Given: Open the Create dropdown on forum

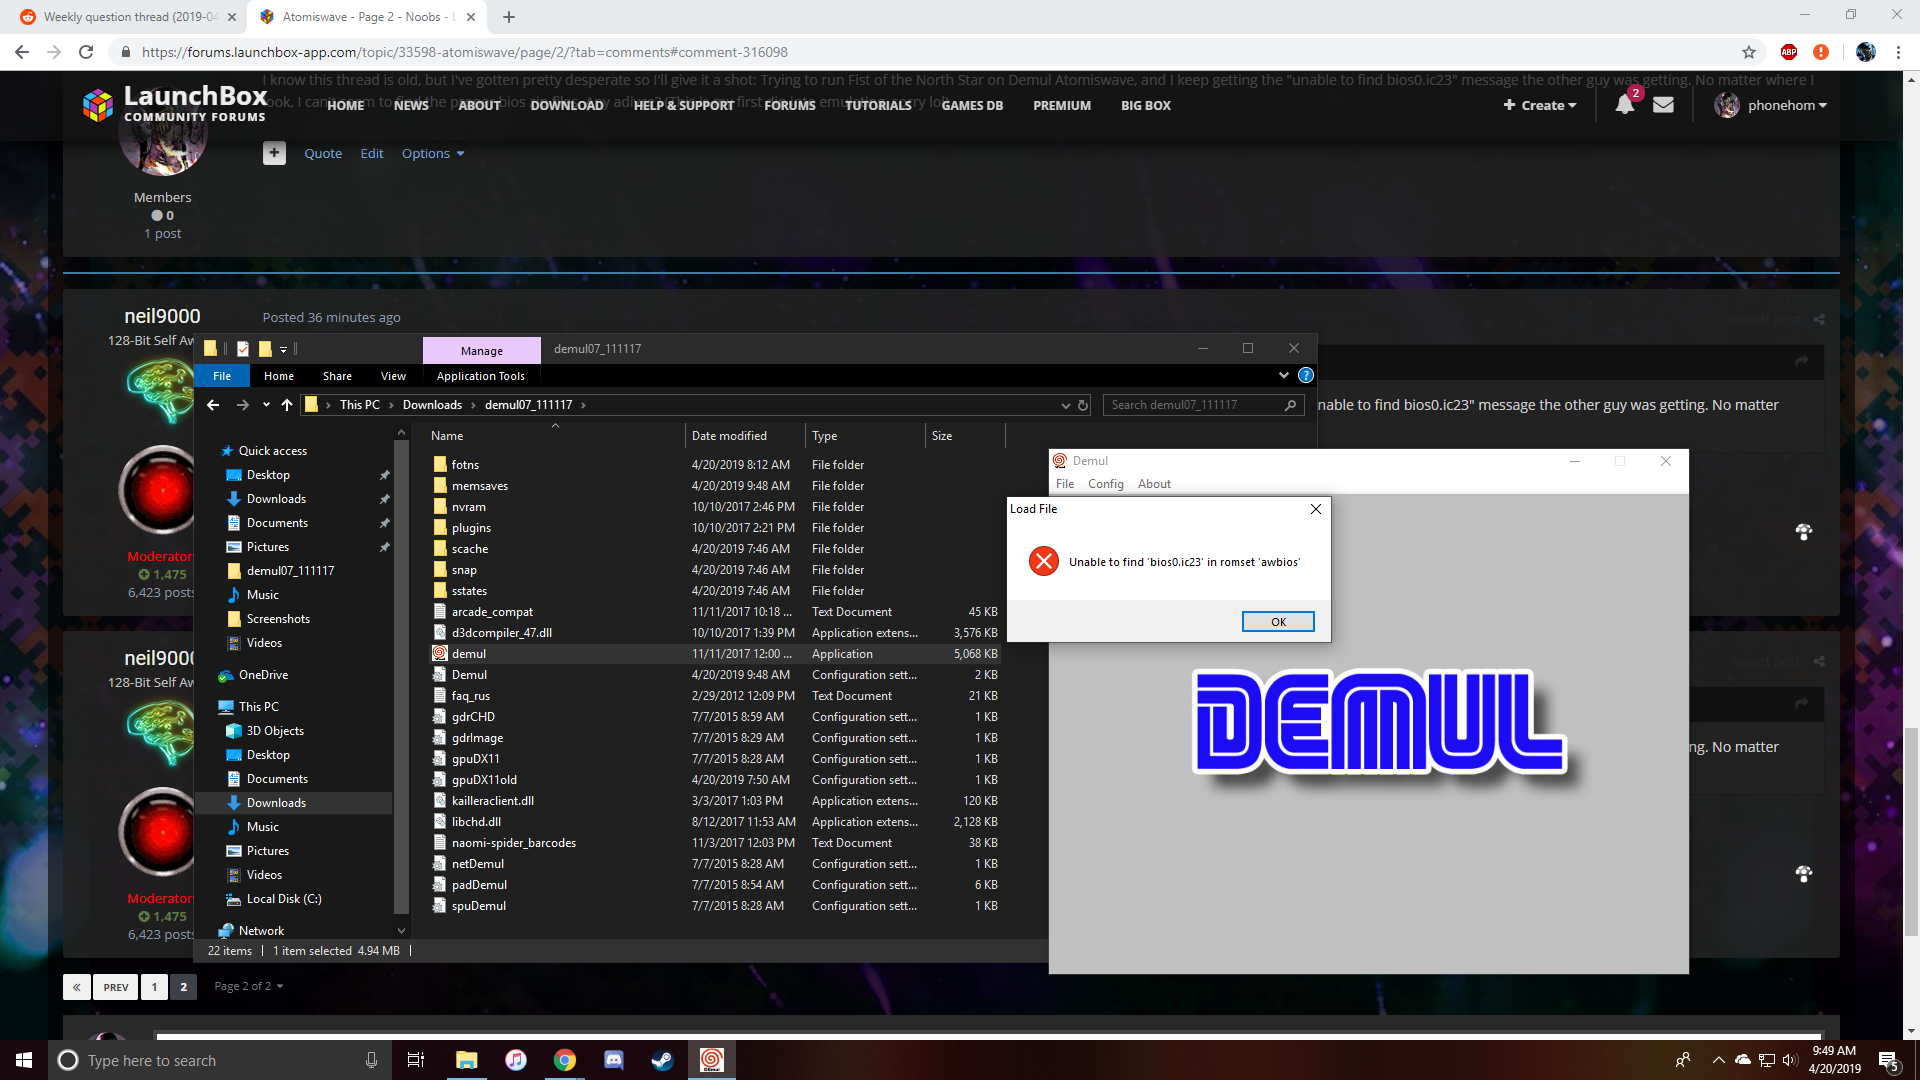Looking at the screenshot, I should [1540, 105].
